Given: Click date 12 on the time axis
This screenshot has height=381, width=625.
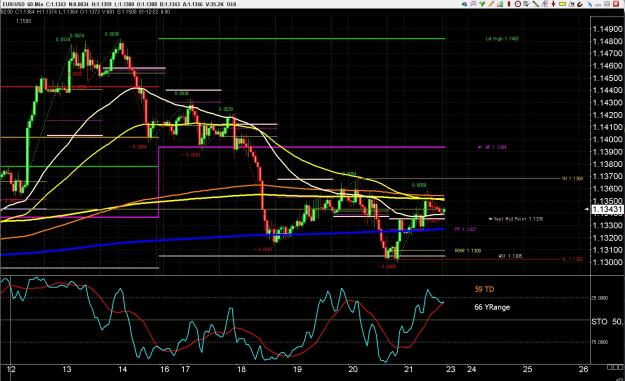Looking at the screenshot, I should point(11,369).
